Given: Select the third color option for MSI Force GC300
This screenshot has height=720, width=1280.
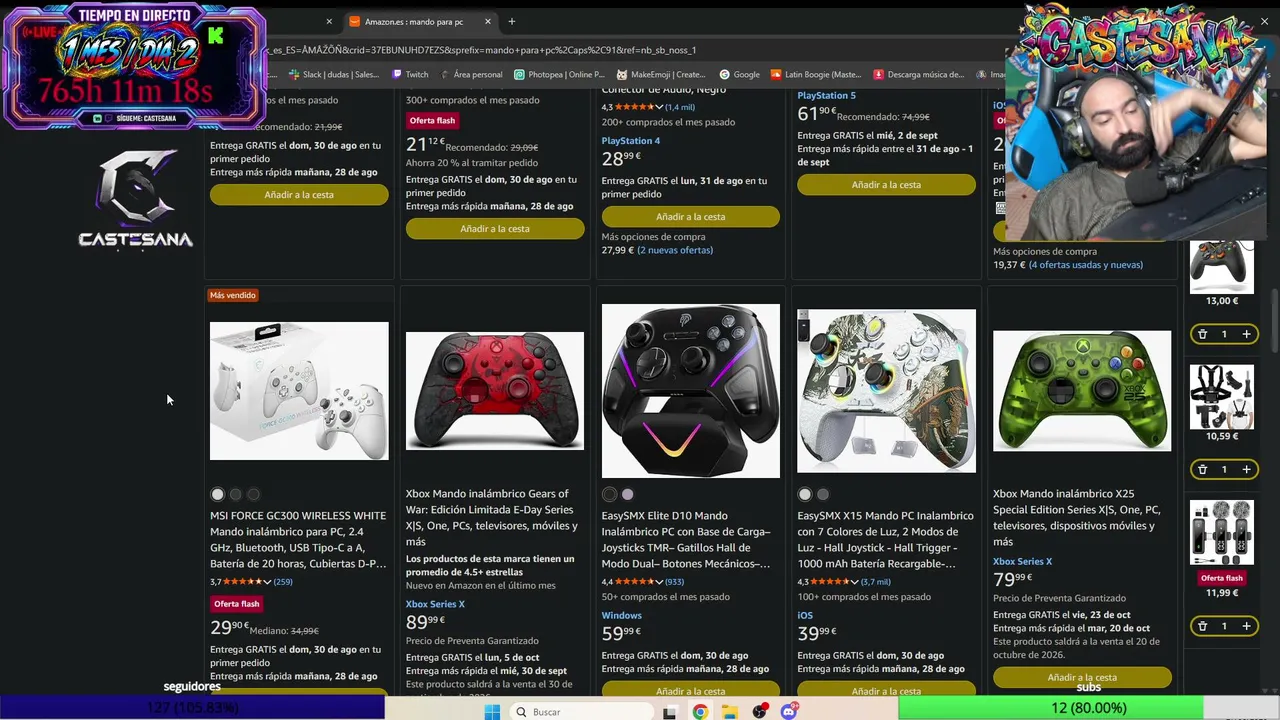Looking at the screenshot, I should pos(253,494).
